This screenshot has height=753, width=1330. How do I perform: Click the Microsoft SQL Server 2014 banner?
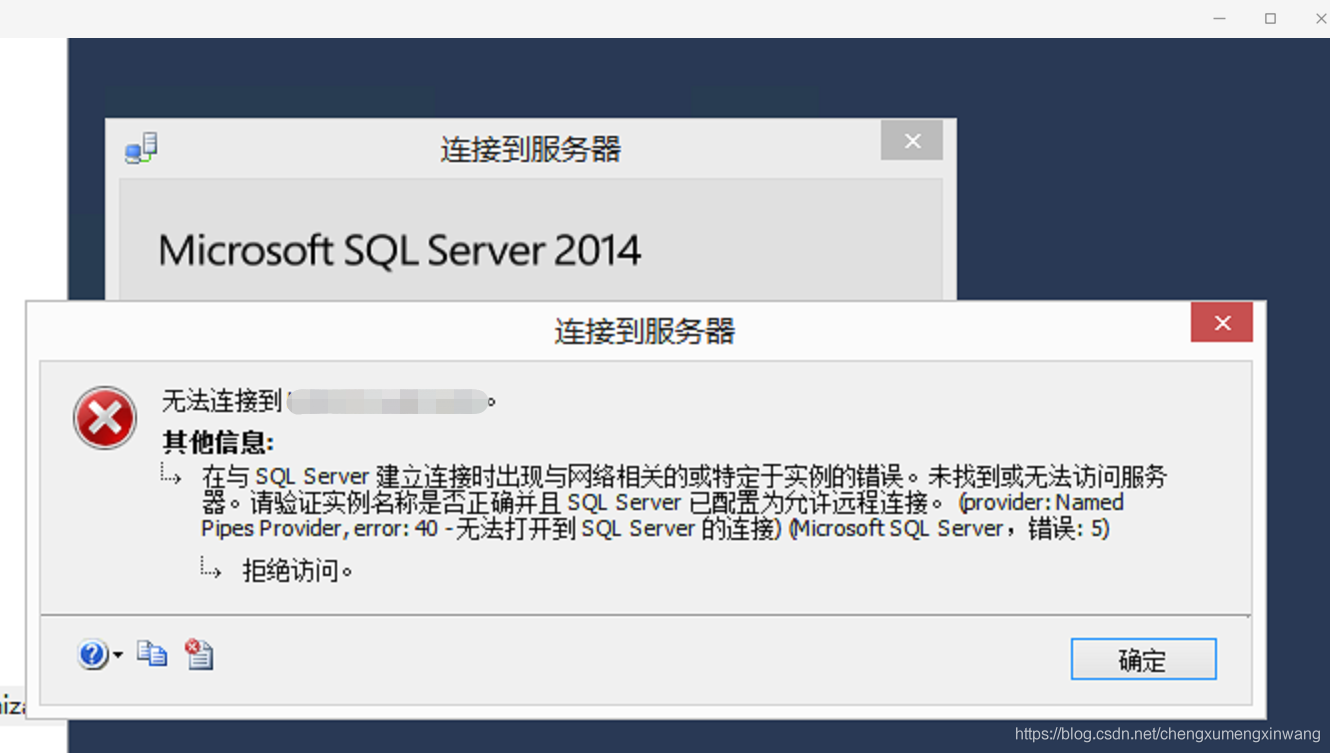point(399,250)
